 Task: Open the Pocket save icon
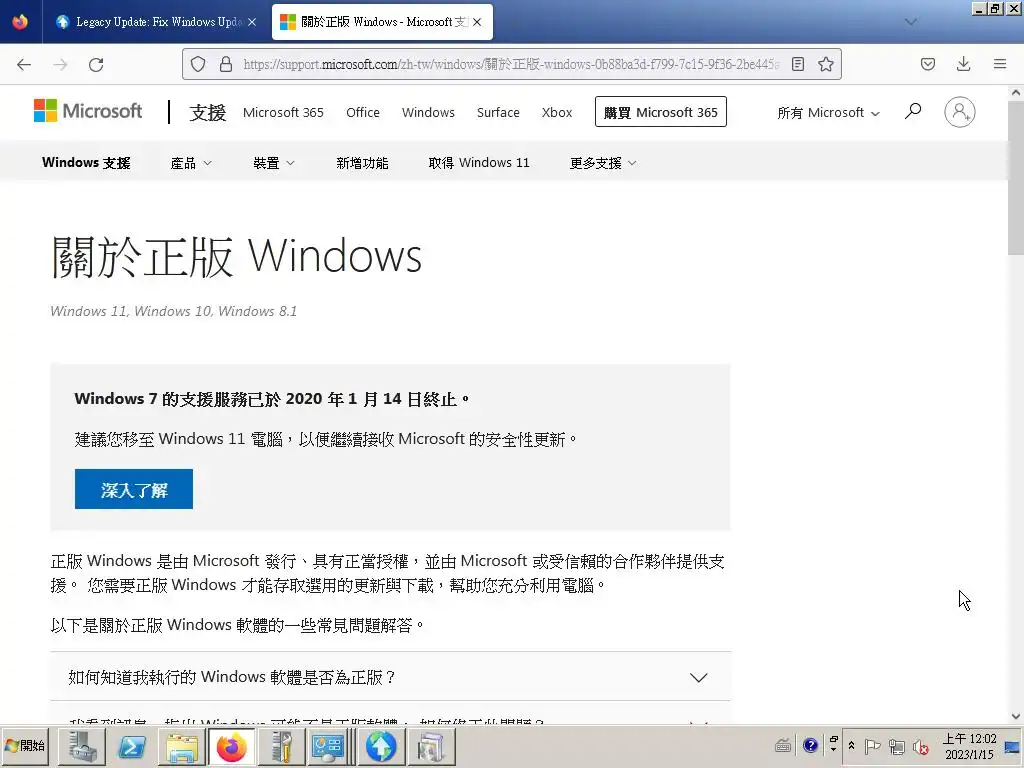(927, 64)
